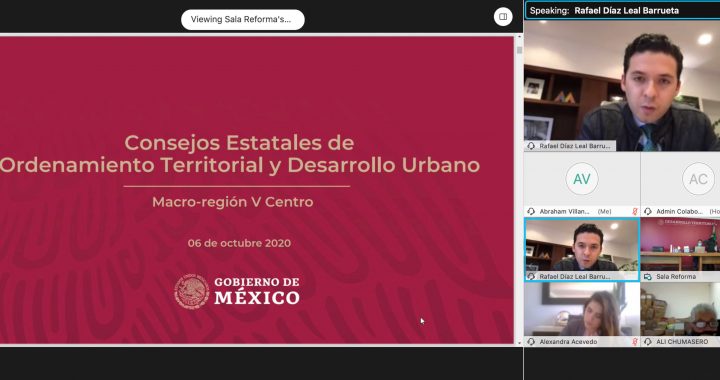The height and width of the screenshot is (380, 720).
Task: Click headset icon beside Alexandra Acevedo
Action: (x=531, y=342)
